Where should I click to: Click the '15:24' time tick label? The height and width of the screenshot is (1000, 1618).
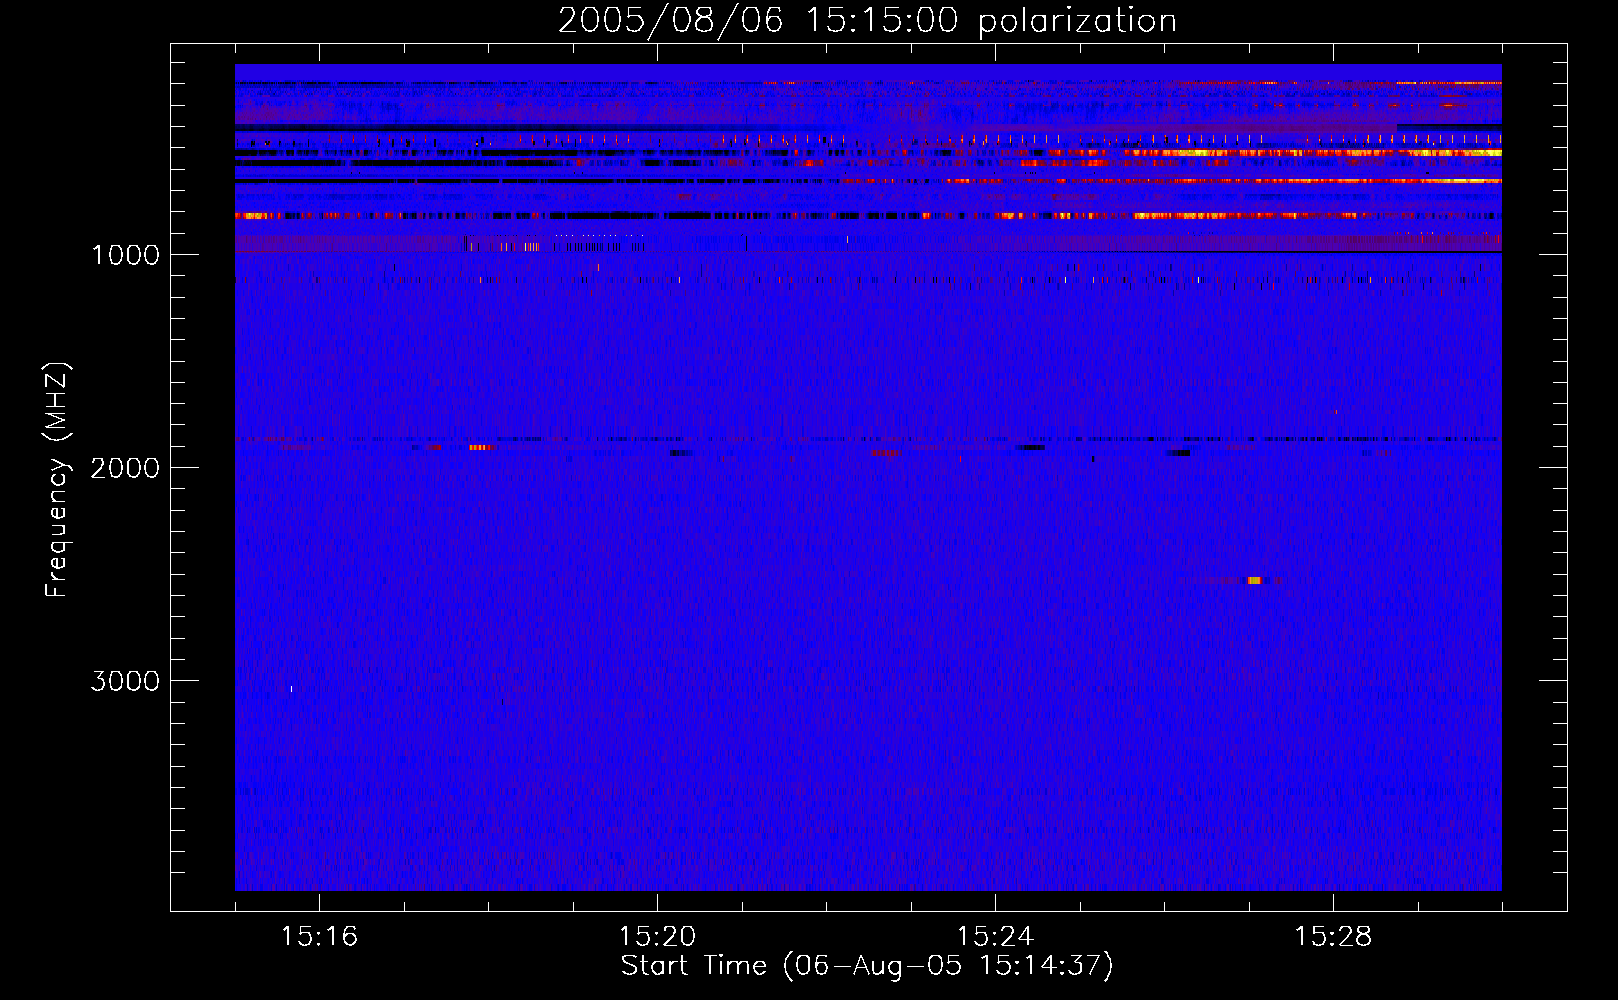pyautogui.click(x=995, y=937)
